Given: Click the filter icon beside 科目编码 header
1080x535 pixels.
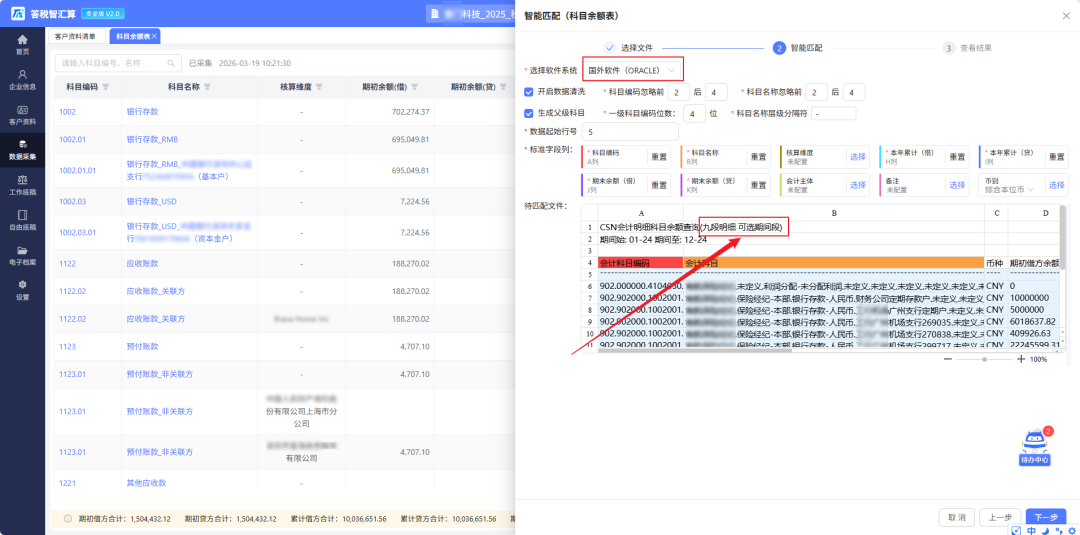Looking at the screenshot, I should [105, 87].
